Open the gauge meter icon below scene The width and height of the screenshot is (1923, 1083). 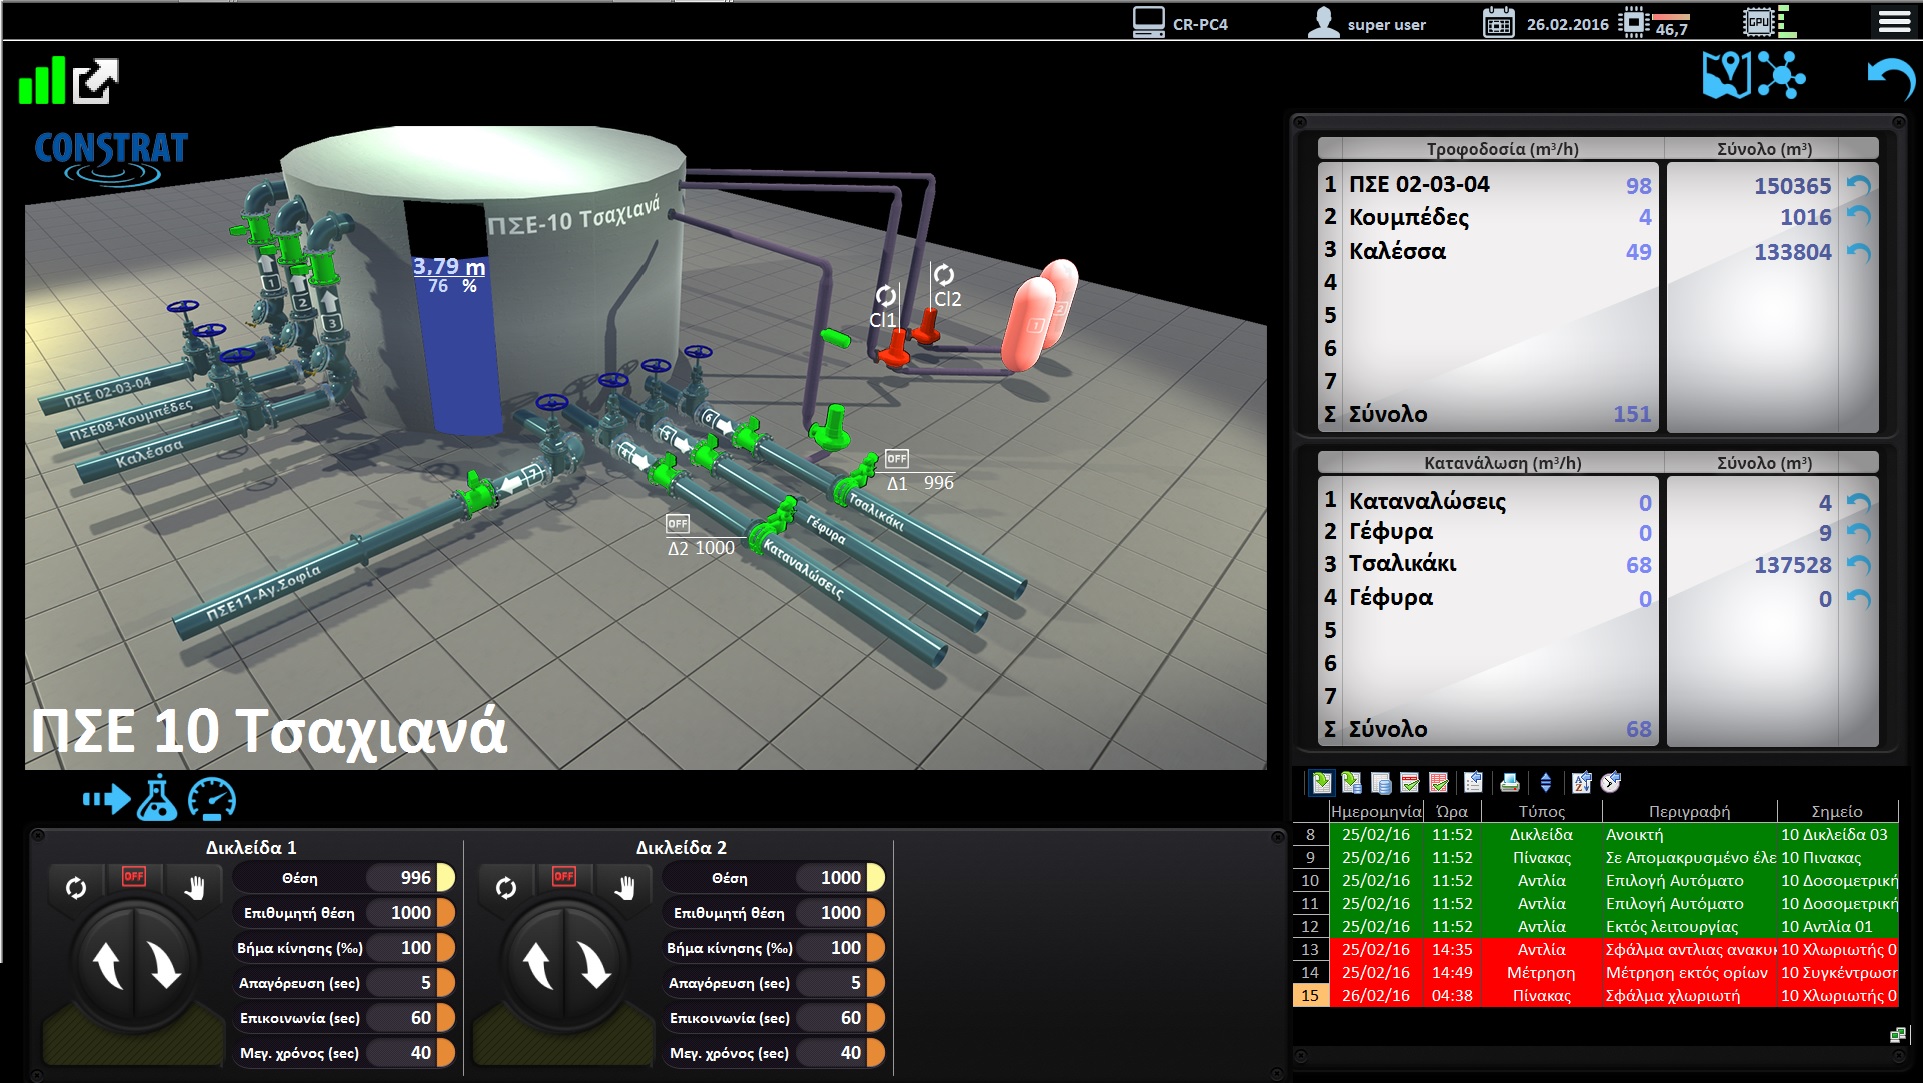(212, 798)
